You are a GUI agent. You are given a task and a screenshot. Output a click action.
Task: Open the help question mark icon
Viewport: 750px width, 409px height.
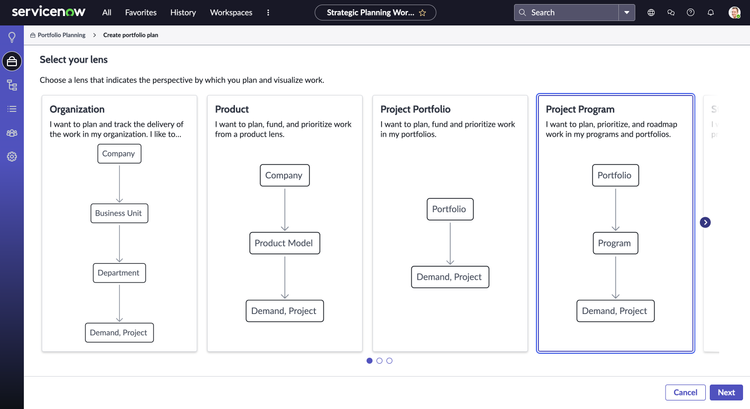click(x=691, y=12)
